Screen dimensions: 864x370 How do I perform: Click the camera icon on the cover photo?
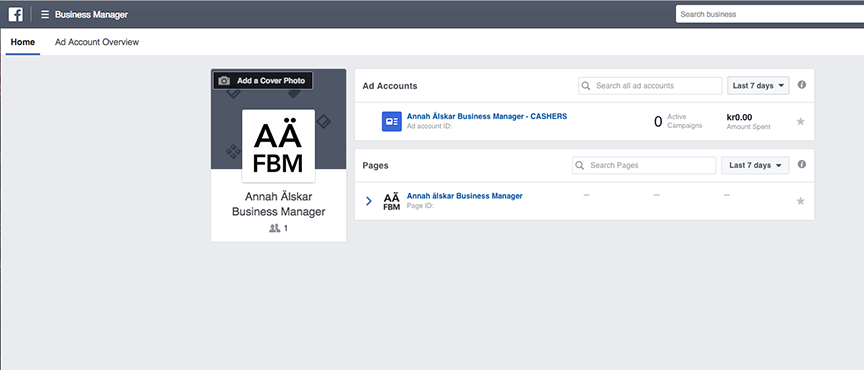224,81
